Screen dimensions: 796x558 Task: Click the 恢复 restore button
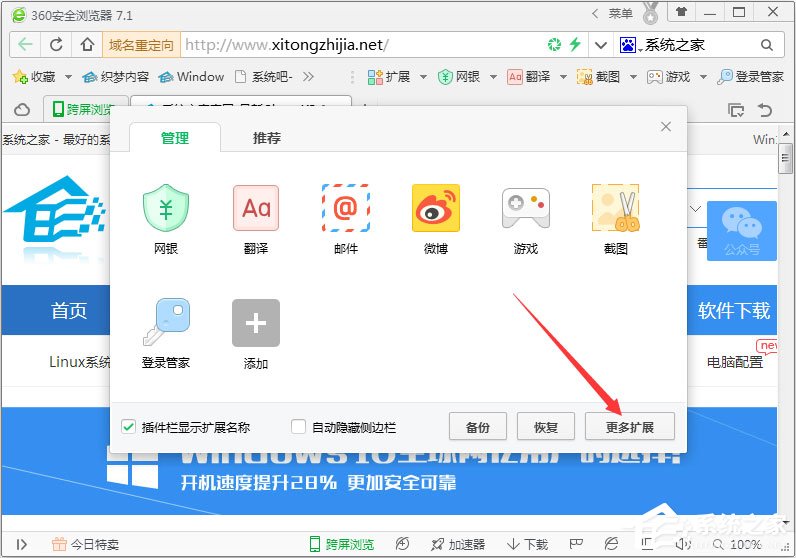point(546,427)
